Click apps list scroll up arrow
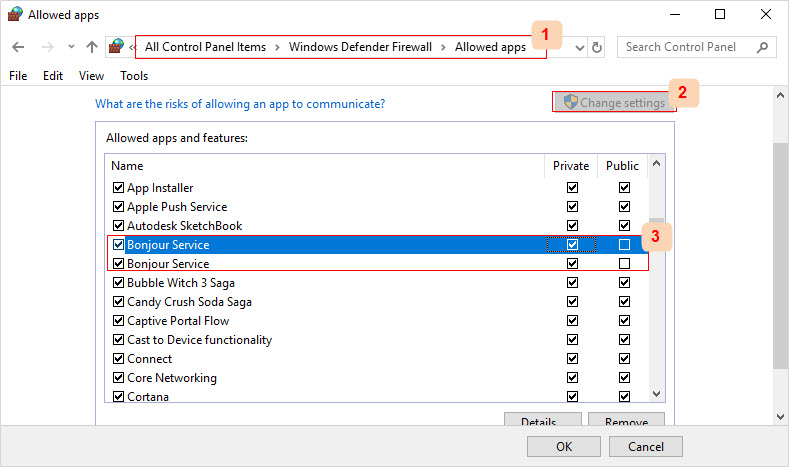 tap(656, 164)
